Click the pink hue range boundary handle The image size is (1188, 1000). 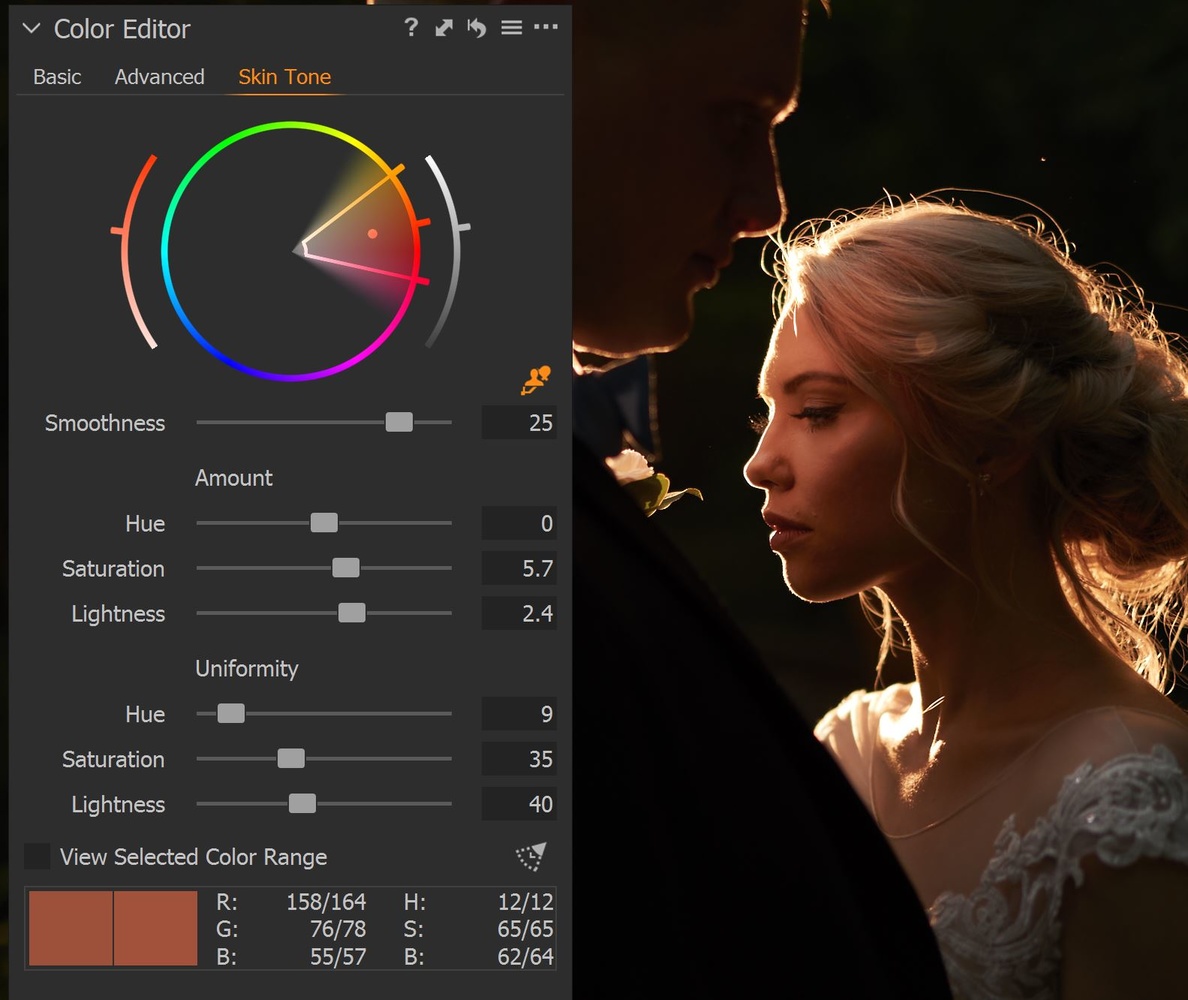[x=420, y=281]
